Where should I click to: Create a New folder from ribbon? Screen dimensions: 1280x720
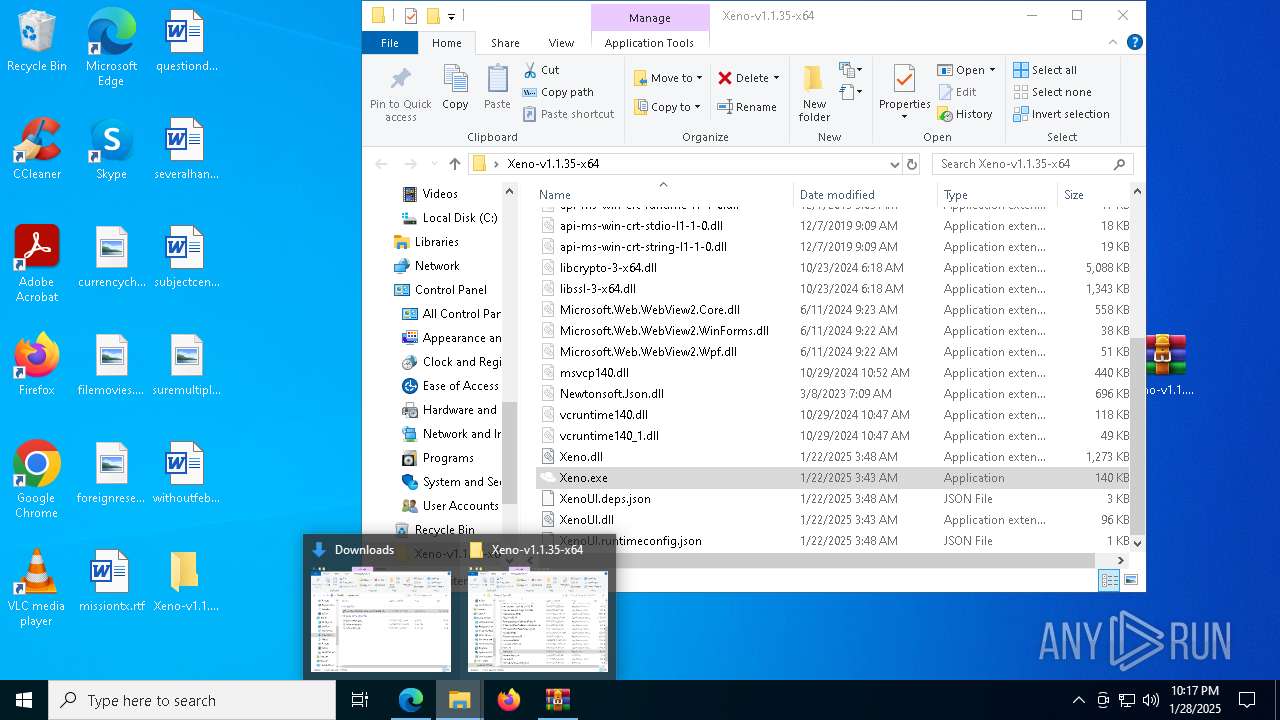(x=814, y=93)
